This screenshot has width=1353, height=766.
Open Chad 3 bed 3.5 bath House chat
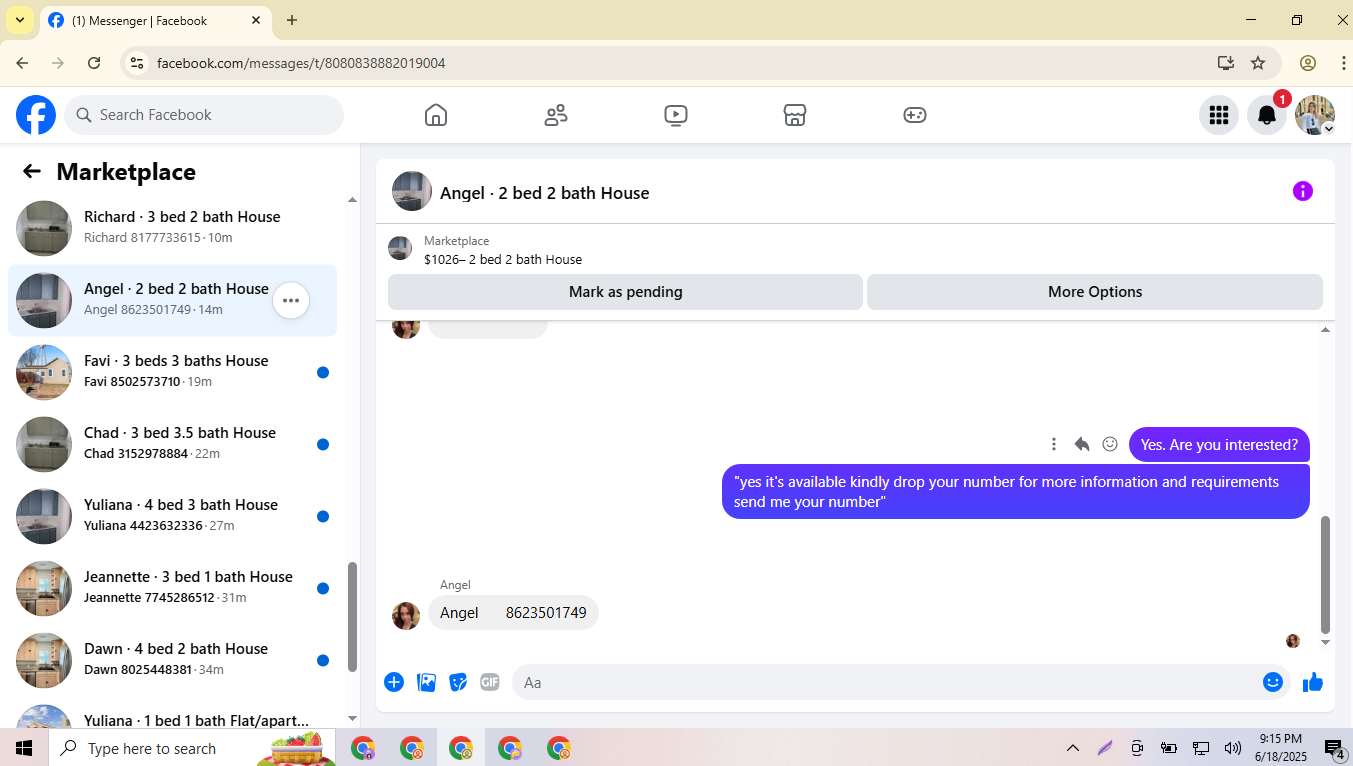tap(172, 444)
